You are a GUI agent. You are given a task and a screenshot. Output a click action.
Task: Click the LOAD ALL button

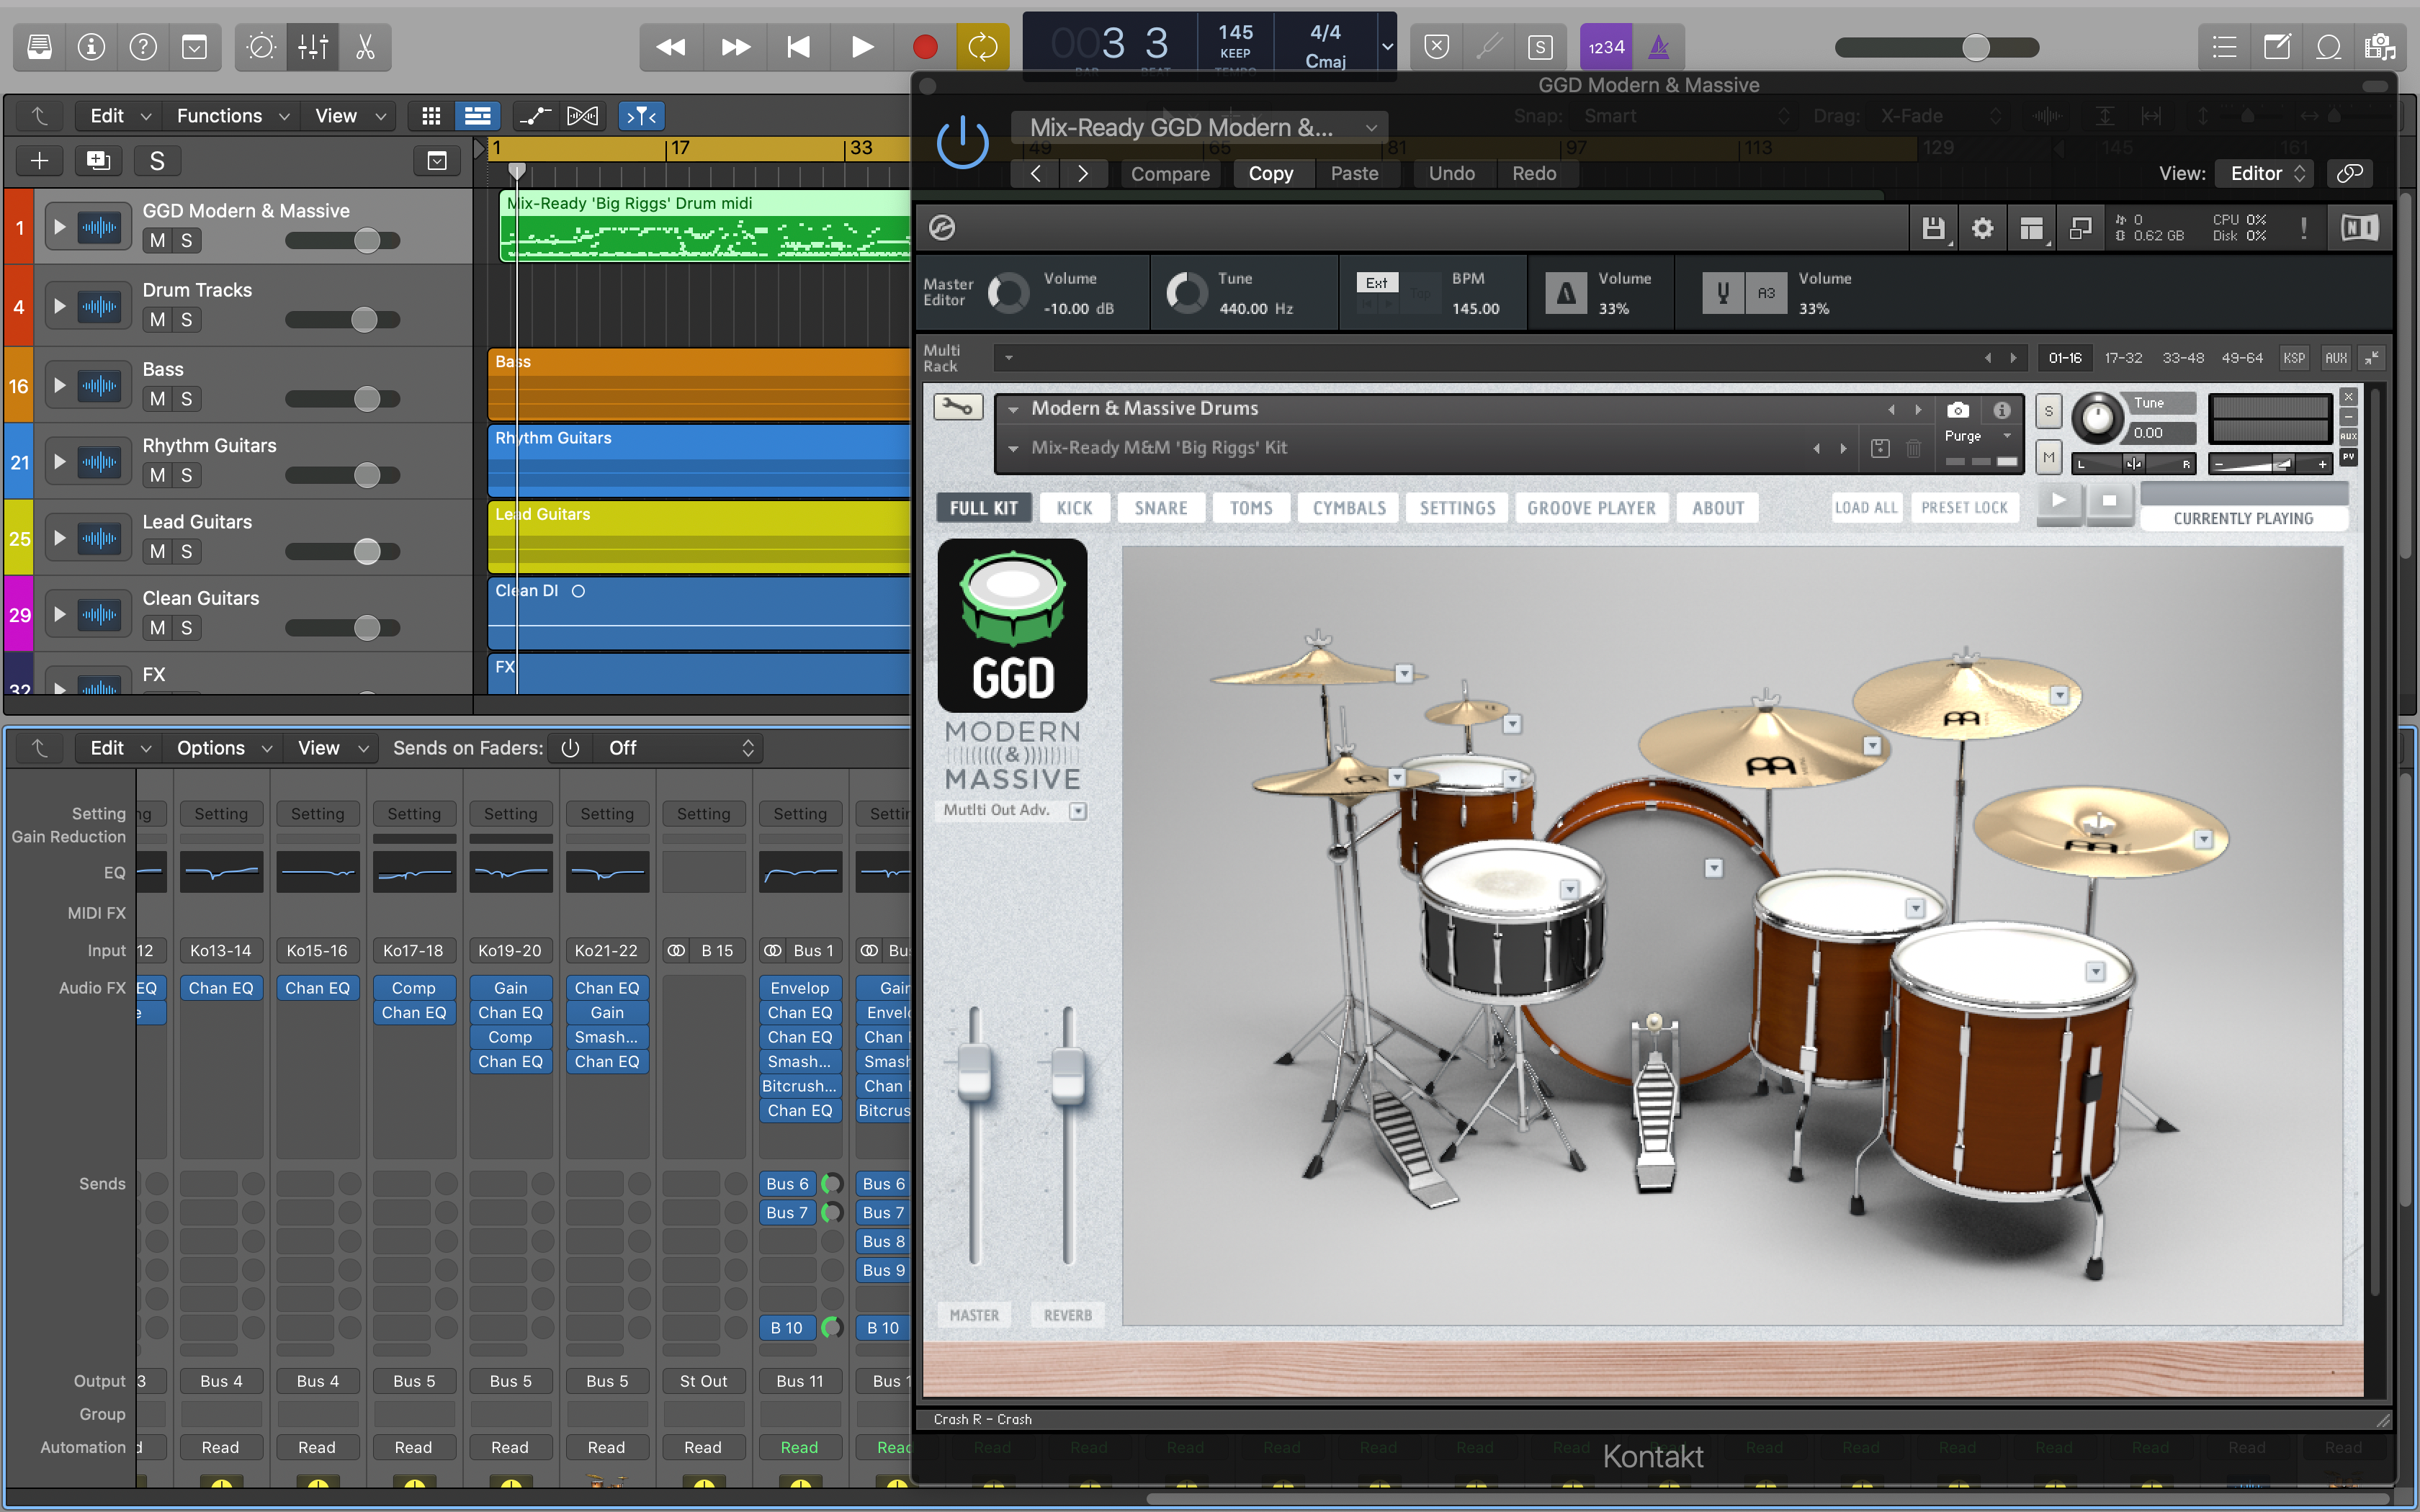[1865, 508]
